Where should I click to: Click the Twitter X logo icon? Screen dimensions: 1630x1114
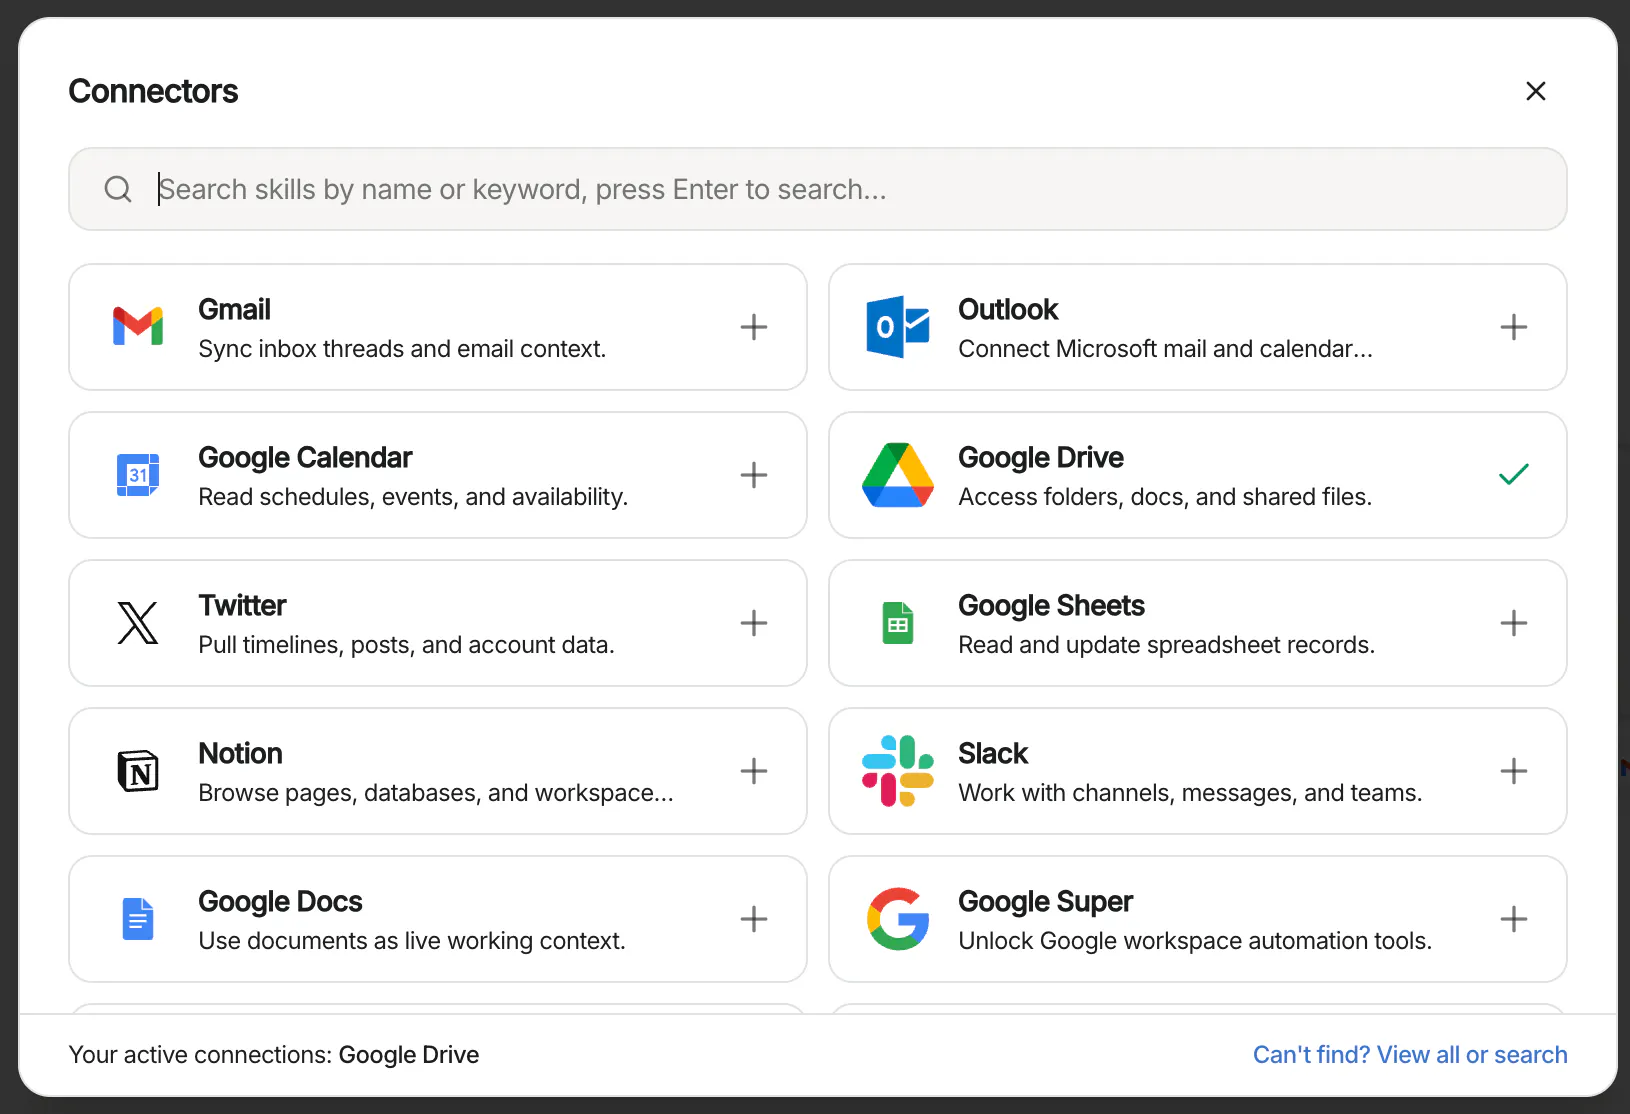138,623
